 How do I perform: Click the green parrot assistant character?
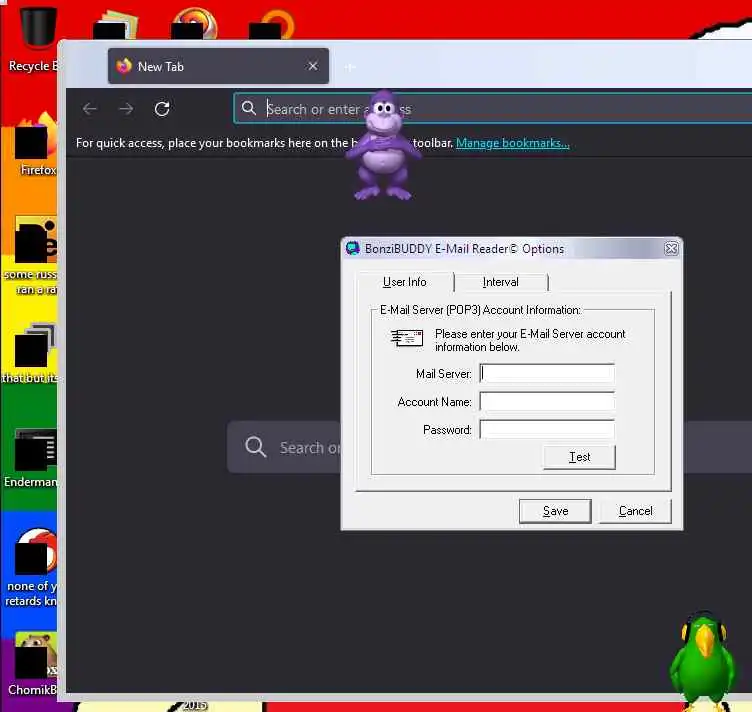point(703,662)
